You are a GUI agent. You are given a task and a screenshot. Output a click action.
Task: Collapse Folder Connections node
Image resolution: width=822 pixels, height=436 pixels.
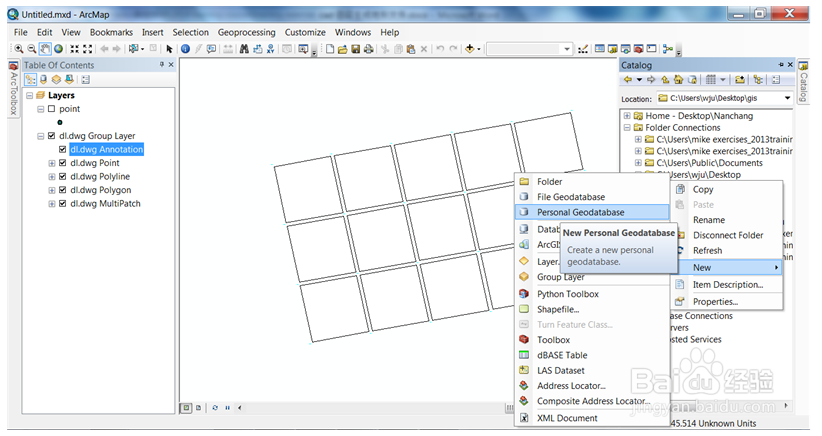click(627, 128)
